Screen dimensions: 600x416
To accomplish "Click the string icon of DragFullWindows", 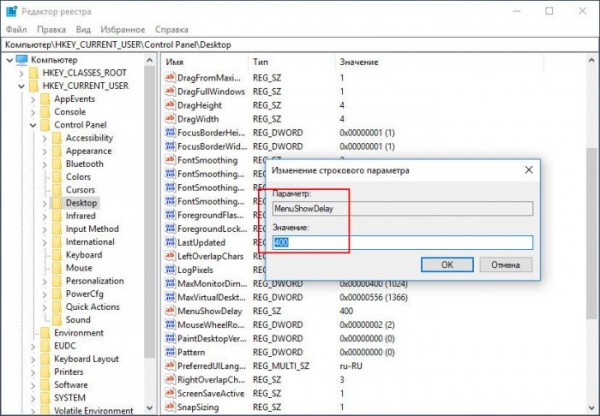I will tap(170, 91).
